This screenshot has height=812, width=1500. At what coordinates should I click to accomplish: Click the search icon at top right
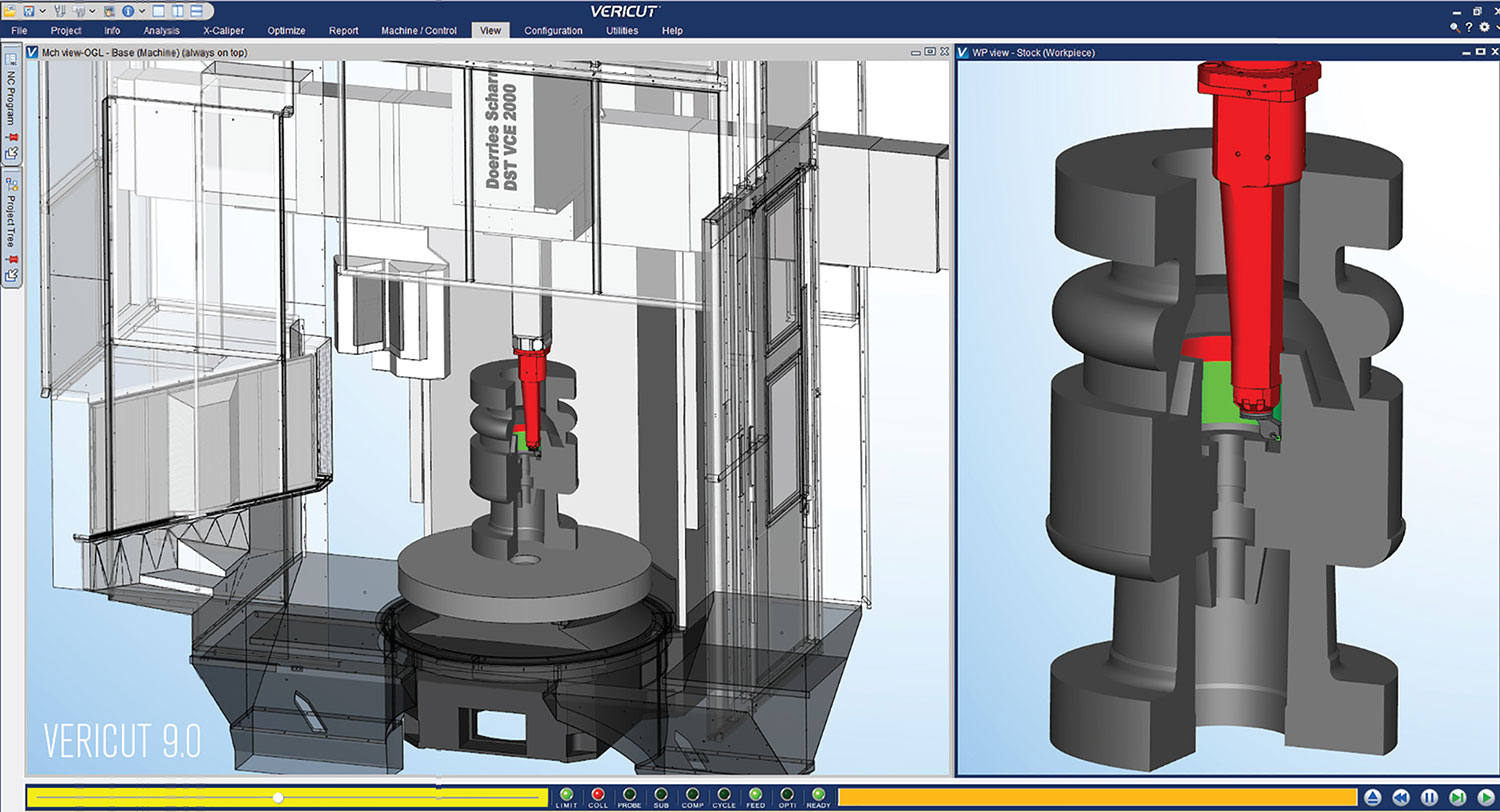click(x=1455, y=27)
